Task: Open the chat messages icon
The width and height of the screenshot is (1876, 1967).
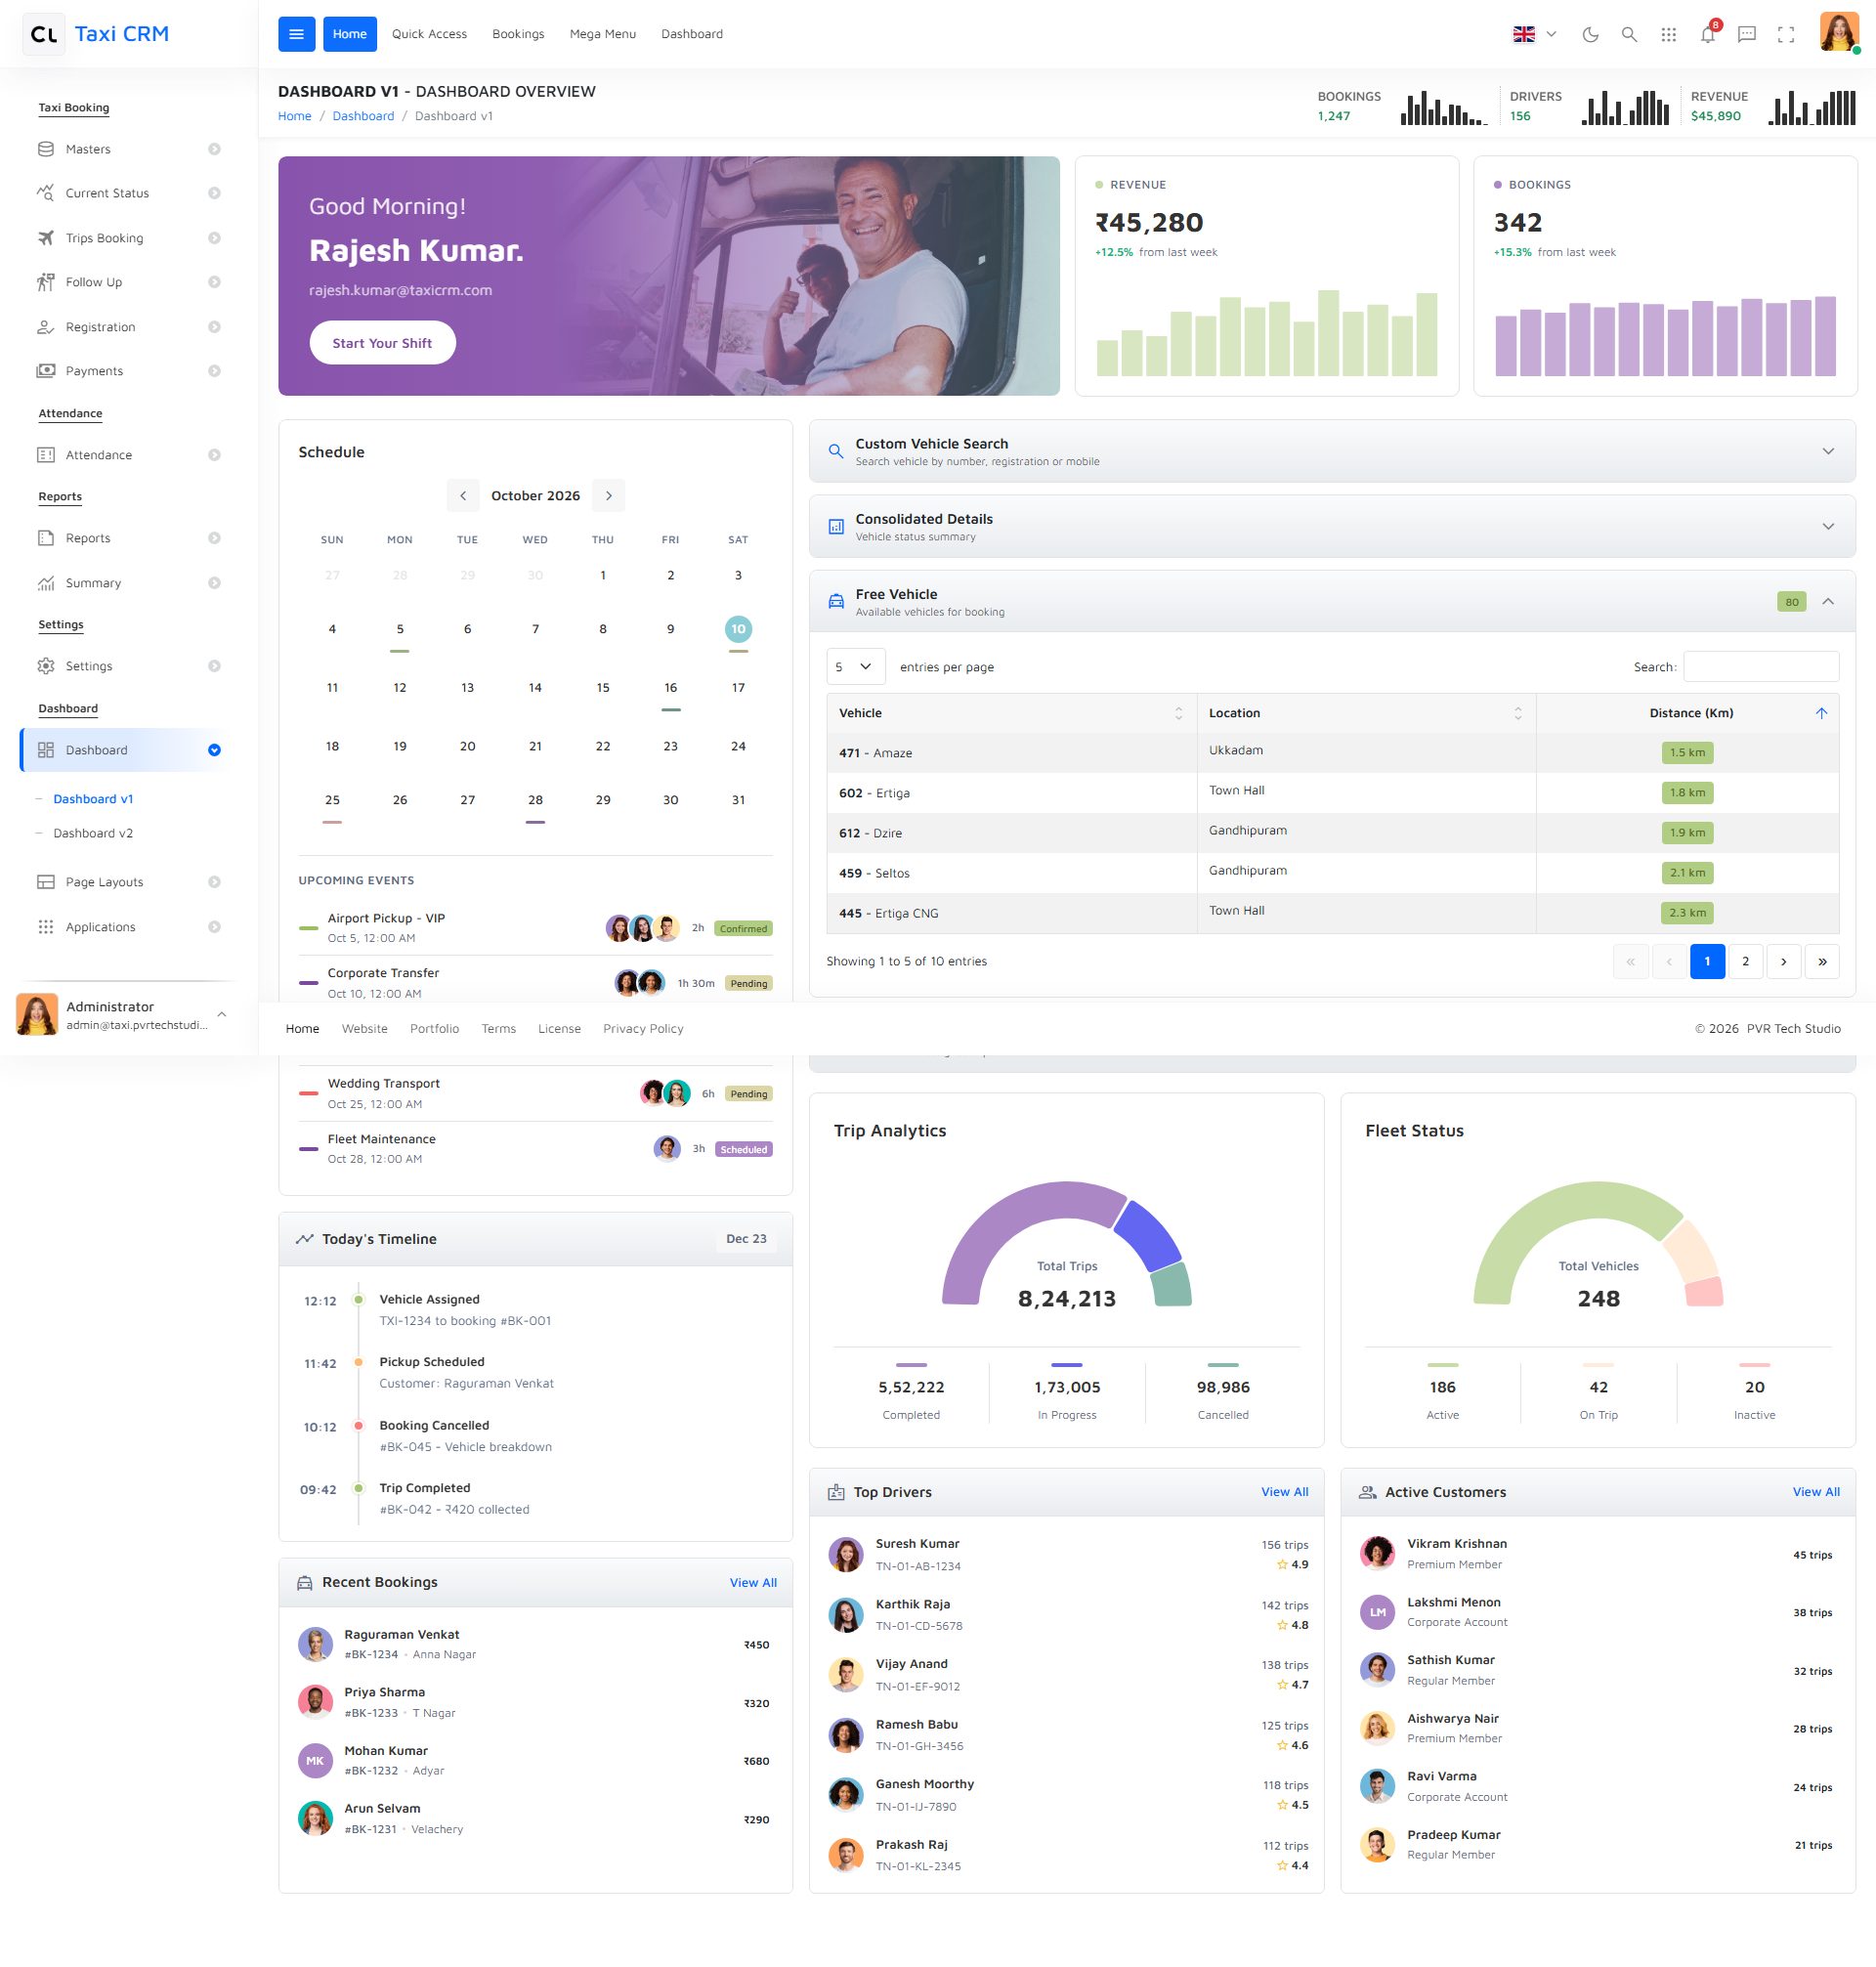Action: (1747, 35)
